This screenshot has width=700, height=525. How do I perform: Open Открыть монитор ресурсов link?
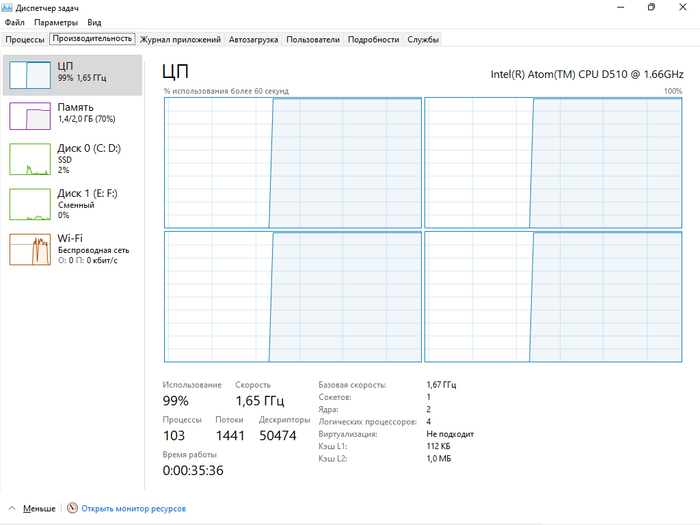pyautogui.click(x=133, y=508)
